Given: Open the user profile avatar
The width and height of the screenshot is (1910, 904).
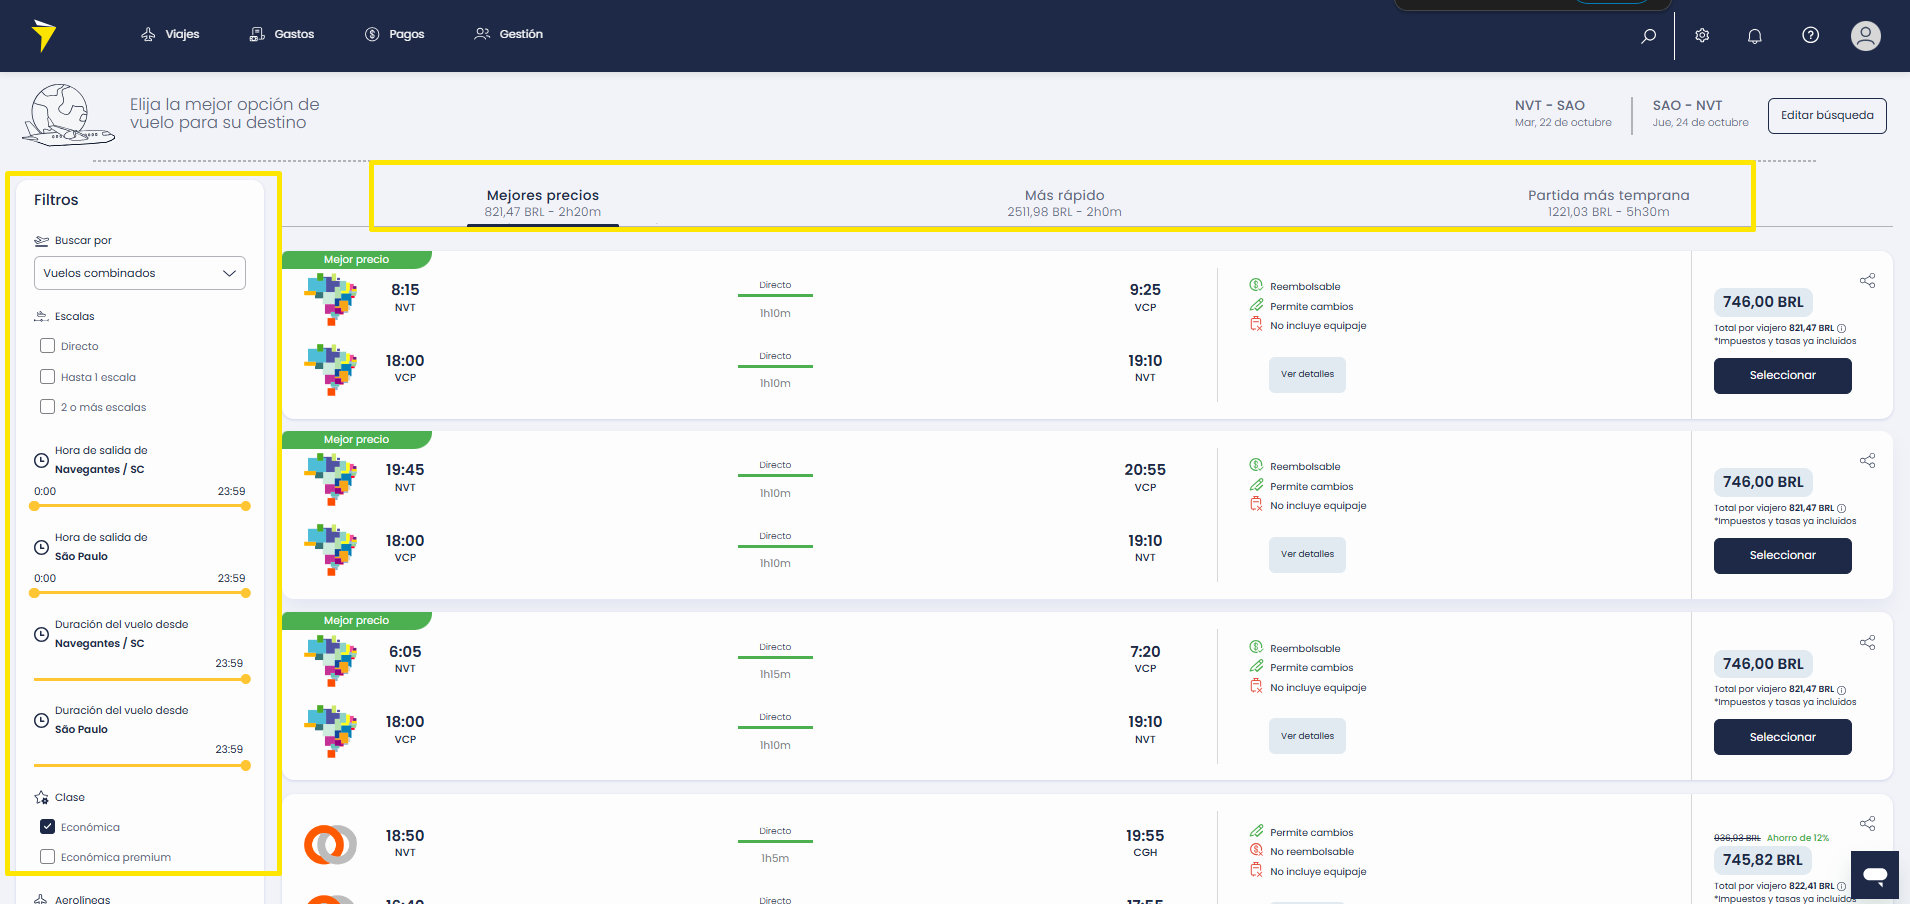Looking at the screenshot, I should [1865, 35].
